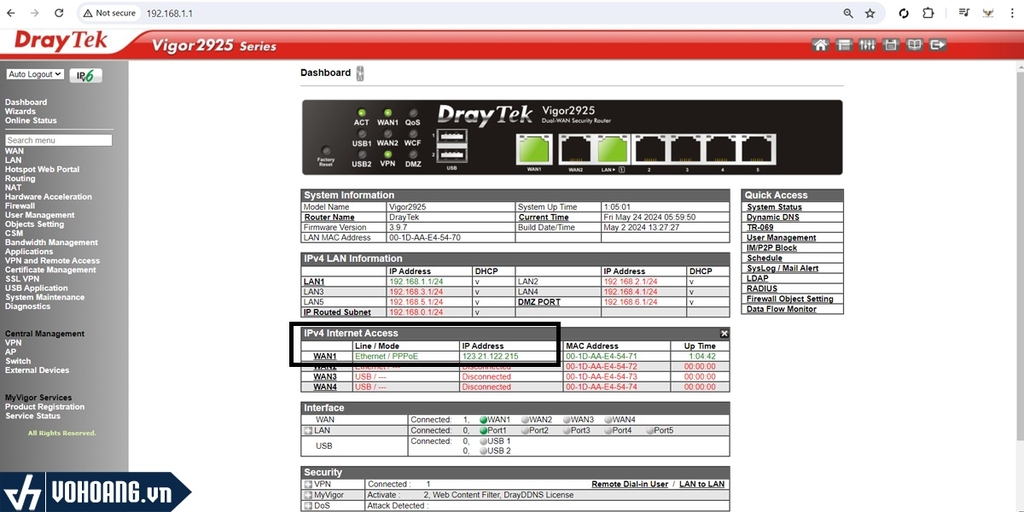Open TR-069 quick access link

point(760,227)
